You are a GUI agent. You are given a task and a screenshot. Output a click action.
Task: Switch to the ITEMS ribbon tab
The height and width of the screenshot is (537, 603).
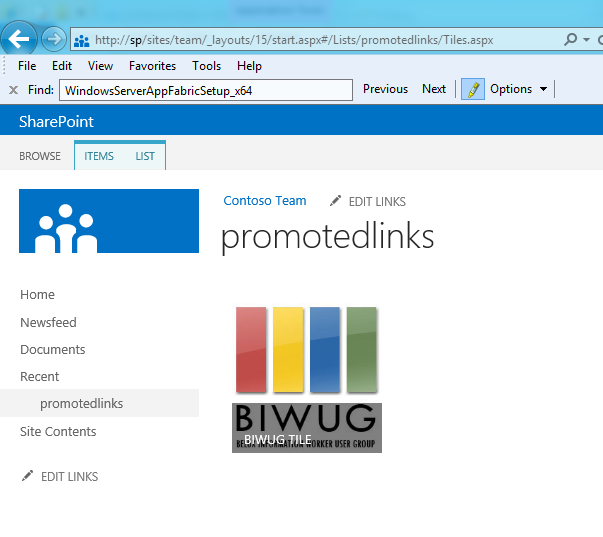pyautogui.click(x=99, y=156)
